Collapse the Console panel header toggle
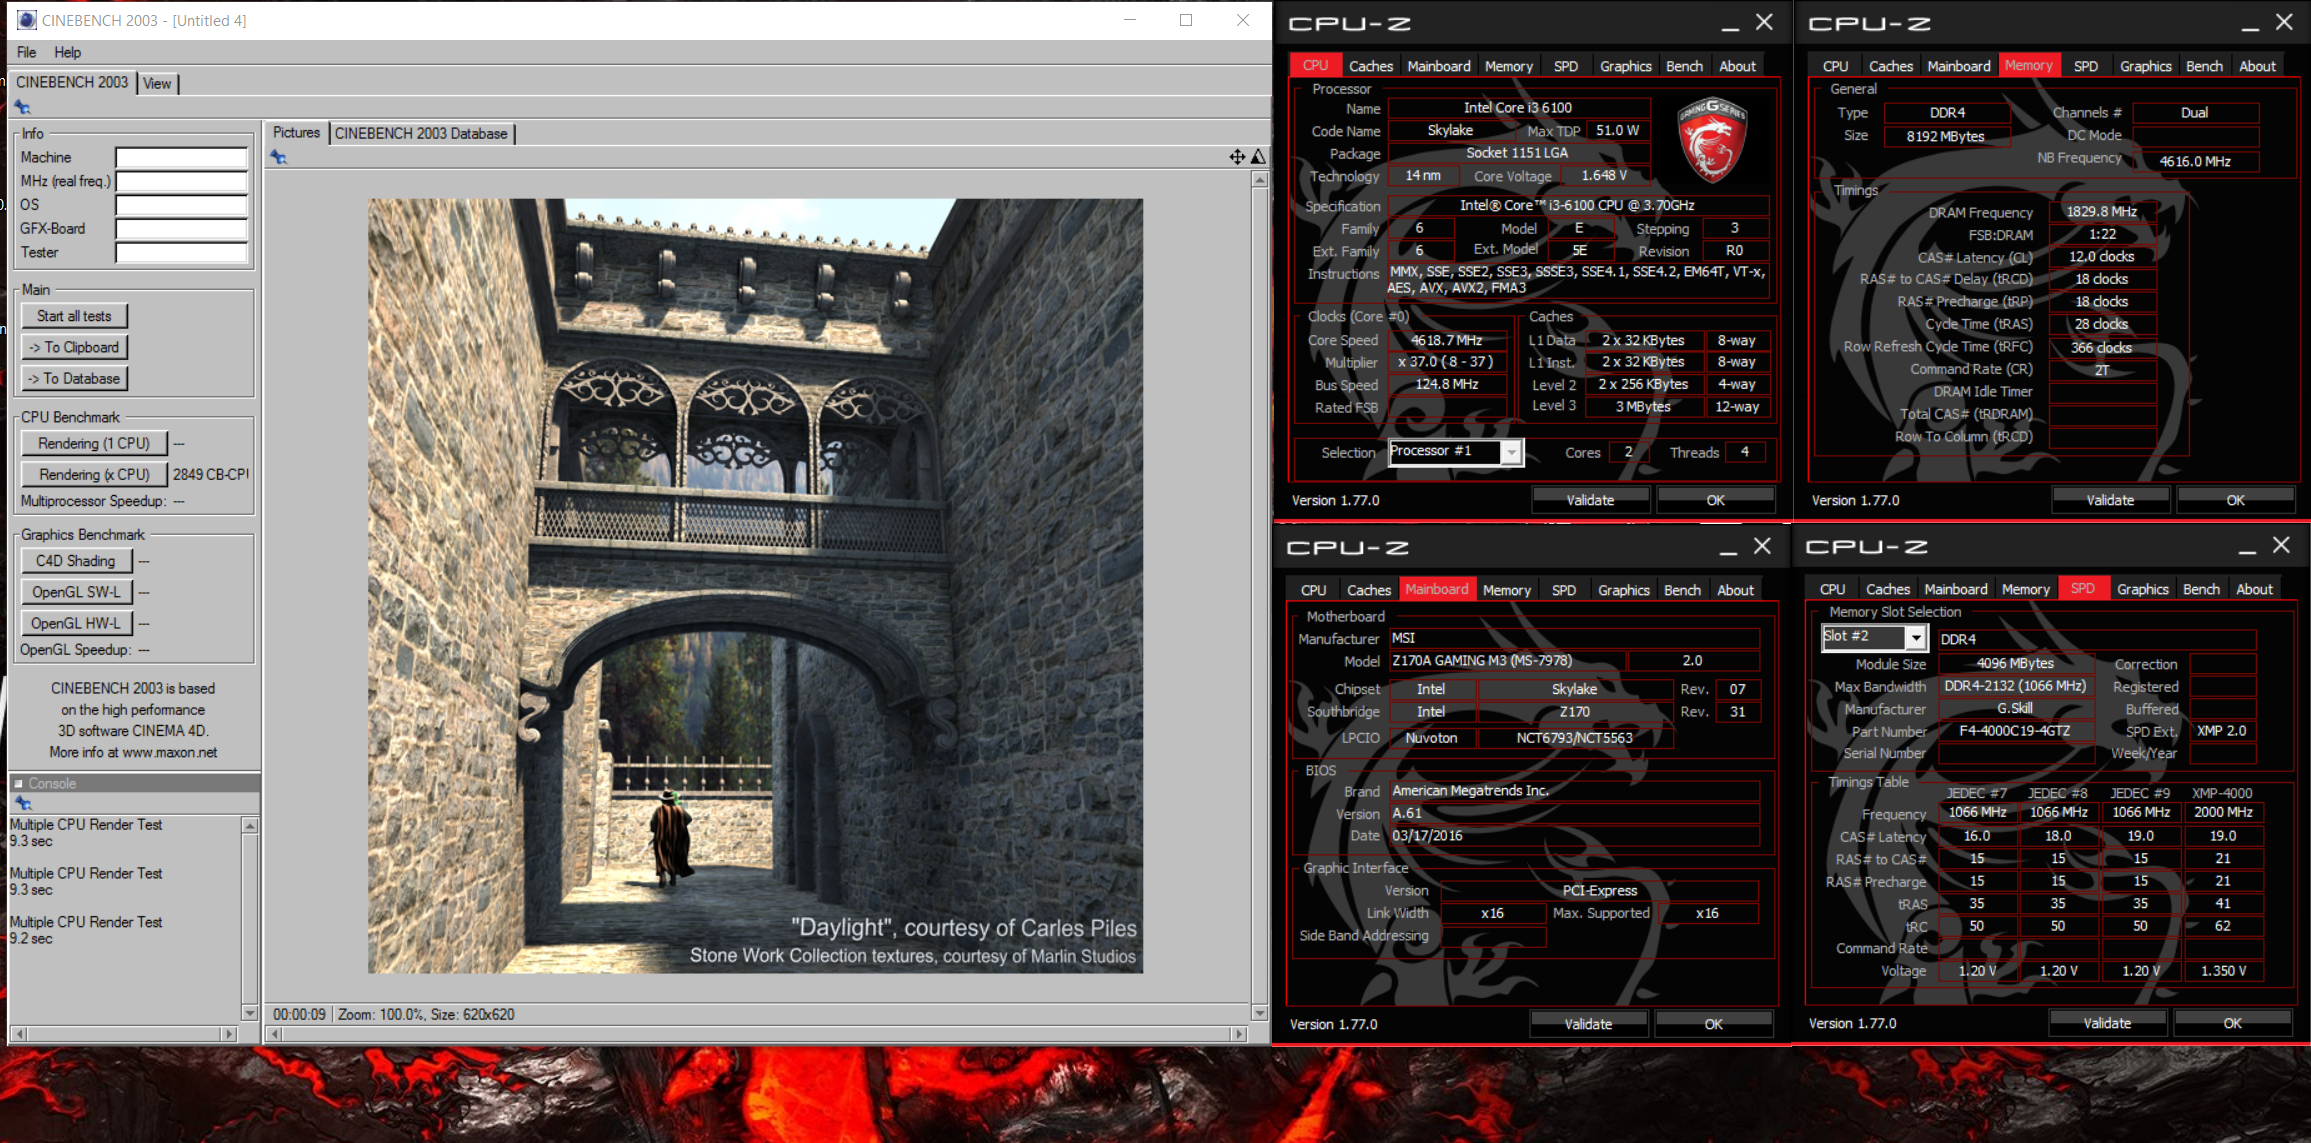The width and height of the screenshot is (2311, 1143). 18,783
